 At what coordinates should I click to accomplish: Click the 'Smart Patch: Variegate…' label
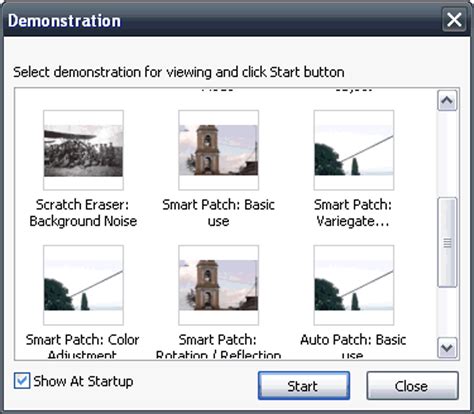tap(353, 213)
